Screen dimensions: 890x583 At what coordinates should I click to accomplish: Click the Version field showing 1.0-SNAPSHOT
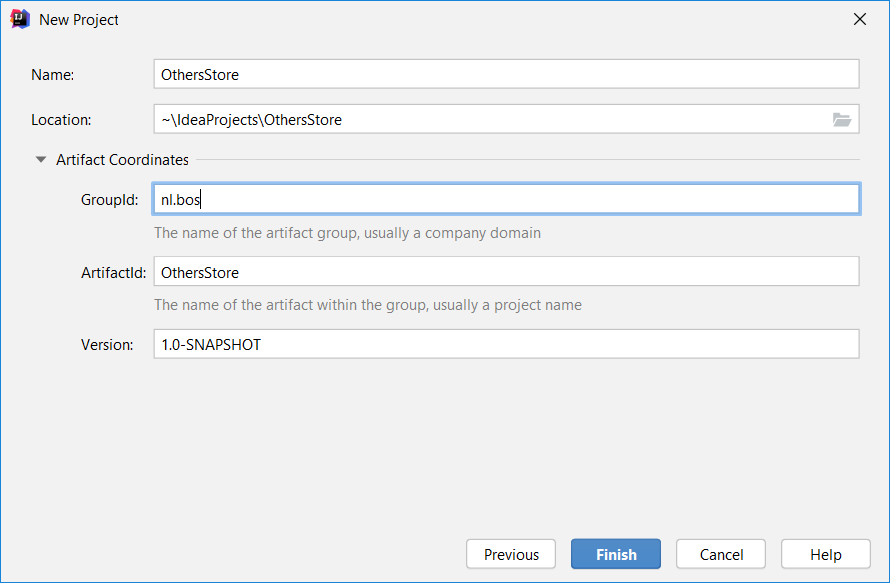point(506,344)
